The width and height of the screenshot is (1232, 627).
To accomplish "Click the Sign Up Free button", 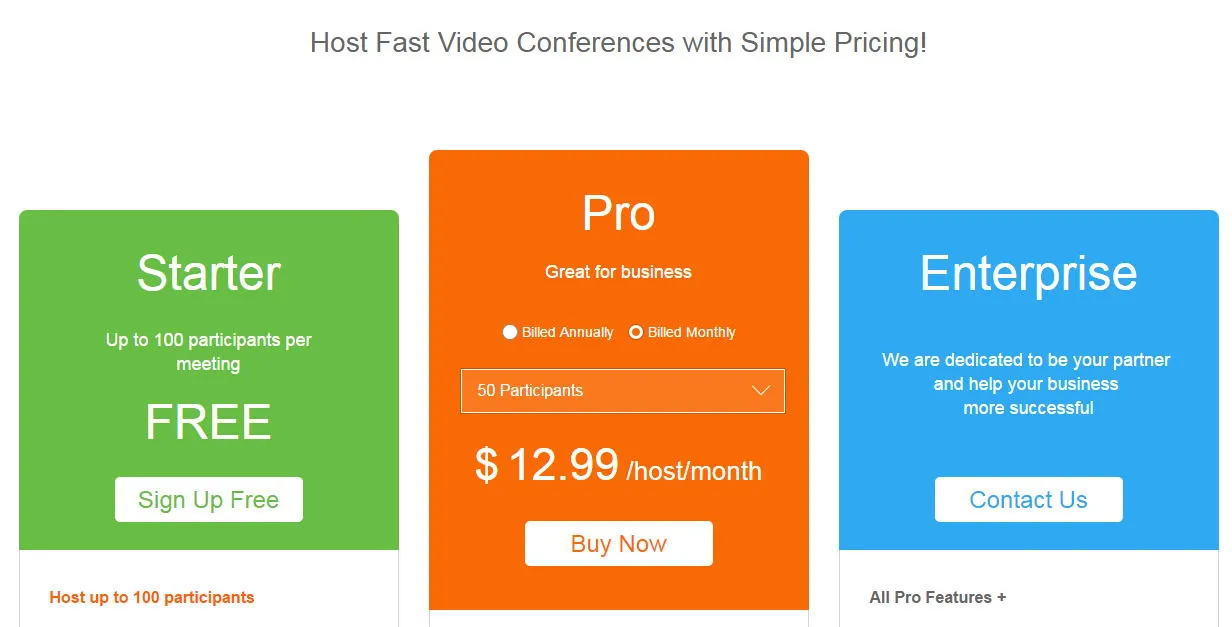I will 209,499.
